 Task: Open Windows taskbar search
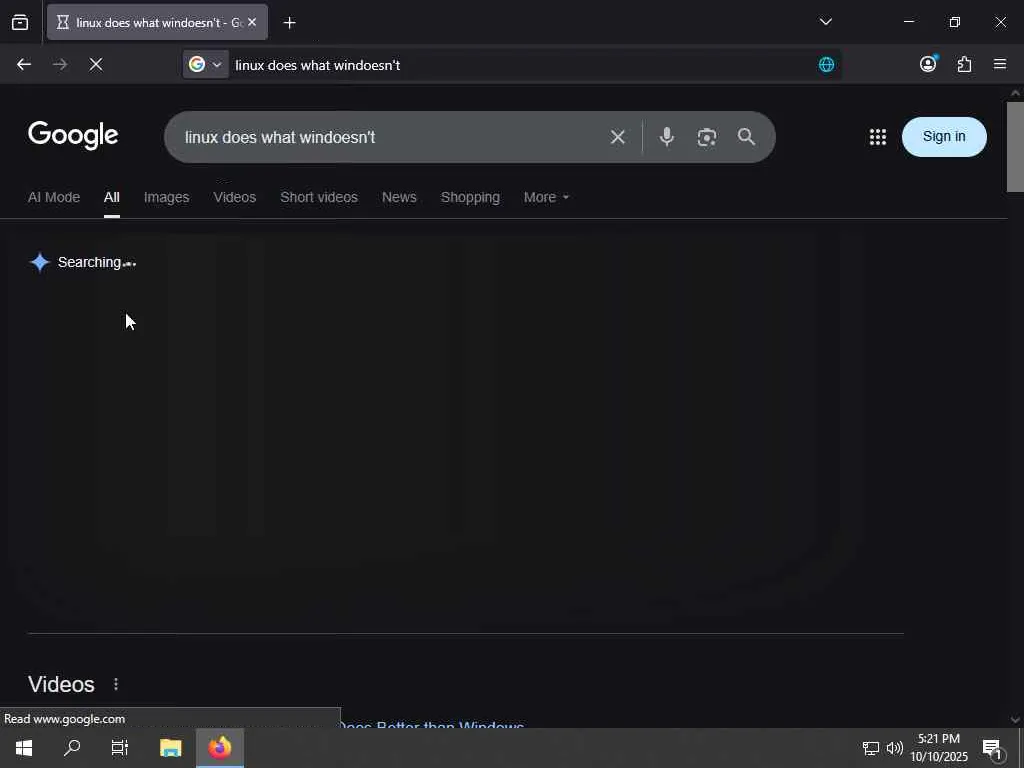tap(72, 748)
